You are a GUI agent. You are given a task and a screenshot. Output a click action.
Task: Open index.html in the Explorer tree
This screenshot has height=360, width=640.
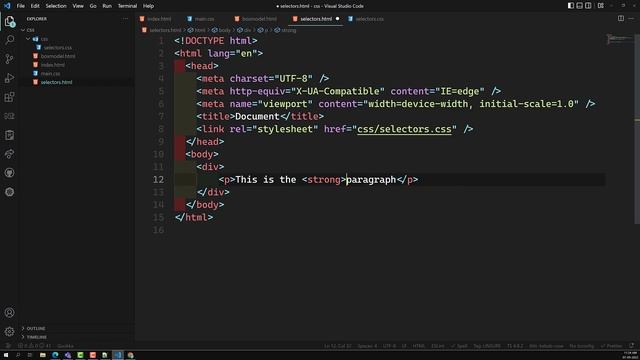[x=78, y=65]
